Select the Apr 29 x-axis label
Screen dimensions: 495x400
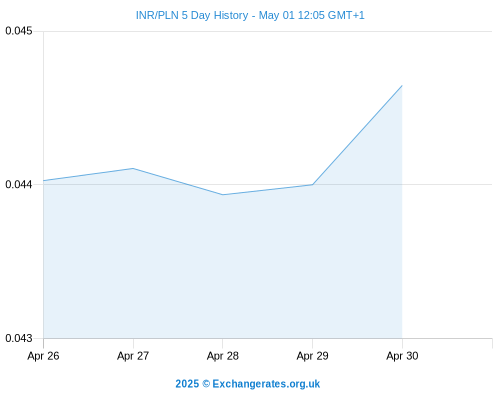pos(312,356)
